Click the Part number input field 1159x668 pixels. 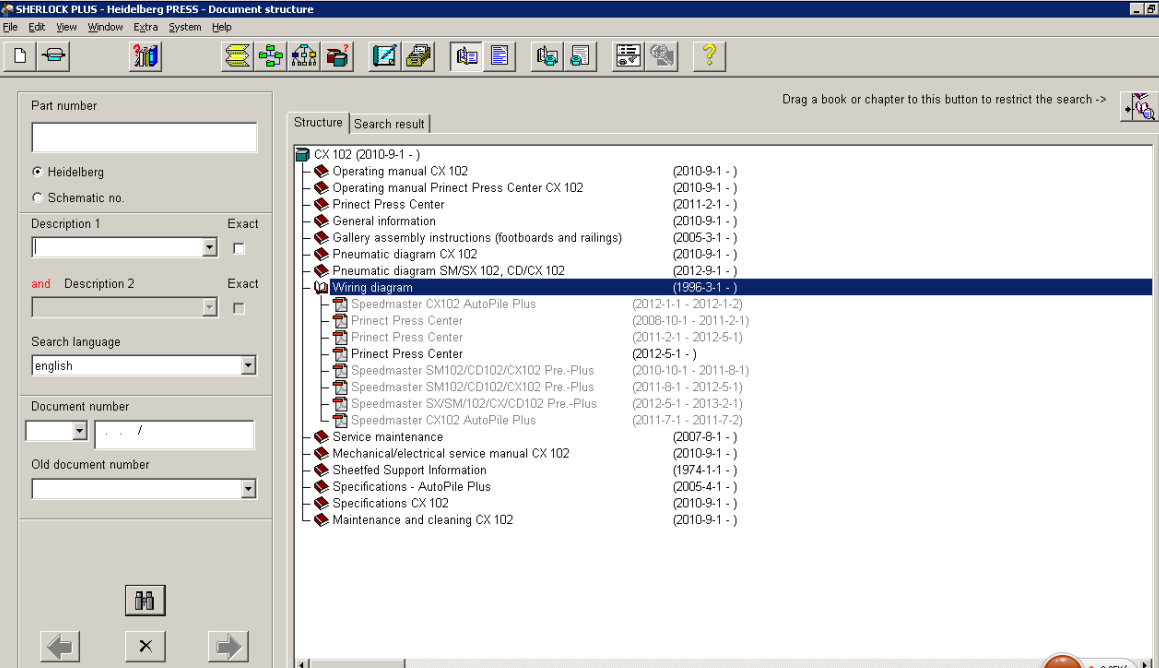[x=144, y=137]
